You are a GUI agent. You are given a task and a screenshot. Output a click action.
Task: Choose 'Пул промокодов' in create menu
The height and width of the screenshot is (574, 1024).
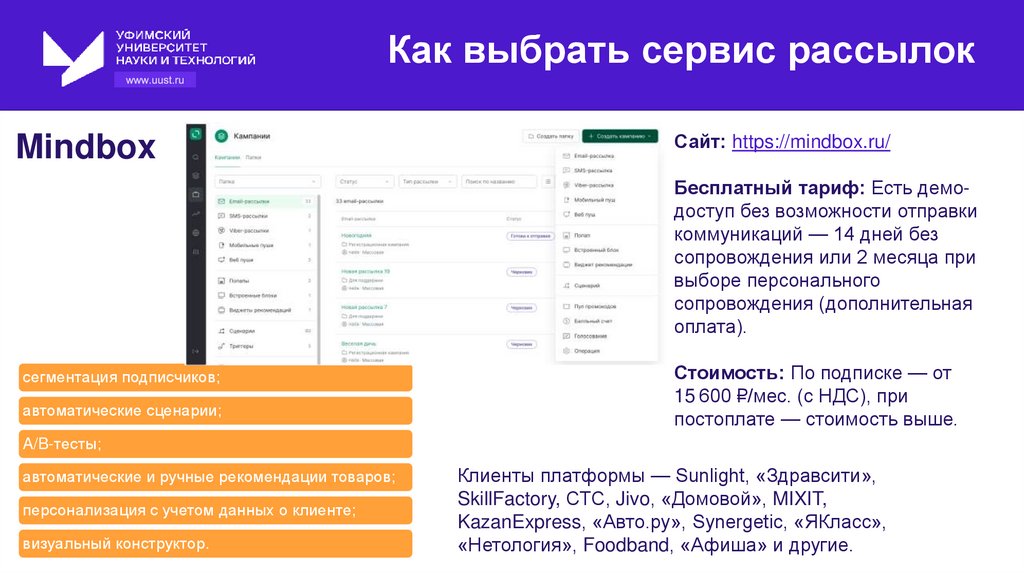click(606, 306)
